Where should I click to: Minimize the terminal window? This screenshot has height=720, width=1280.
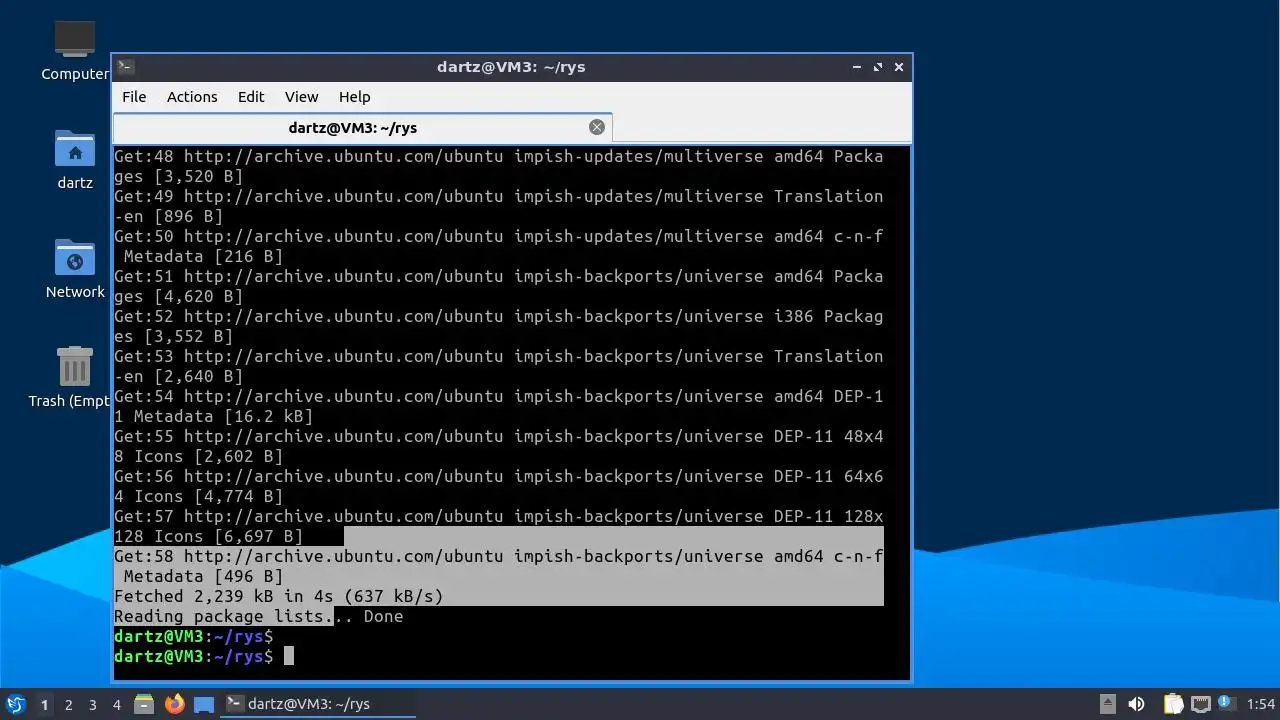857,67
